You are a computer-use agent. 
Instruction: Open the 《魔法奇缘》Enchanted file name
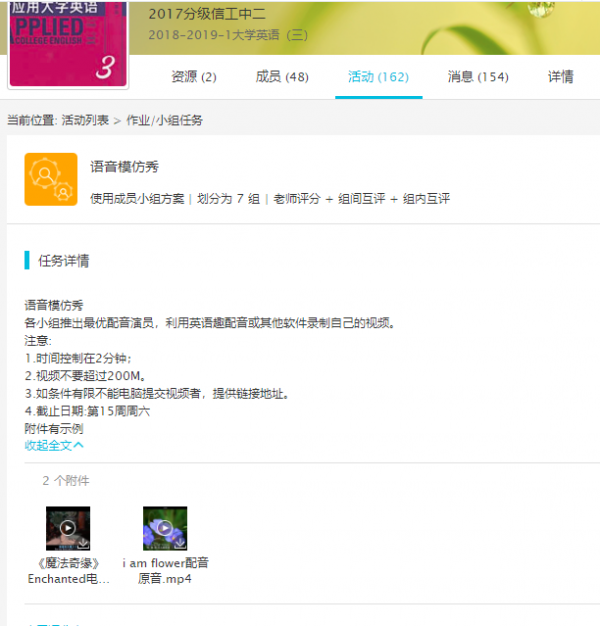coord(67,571)
